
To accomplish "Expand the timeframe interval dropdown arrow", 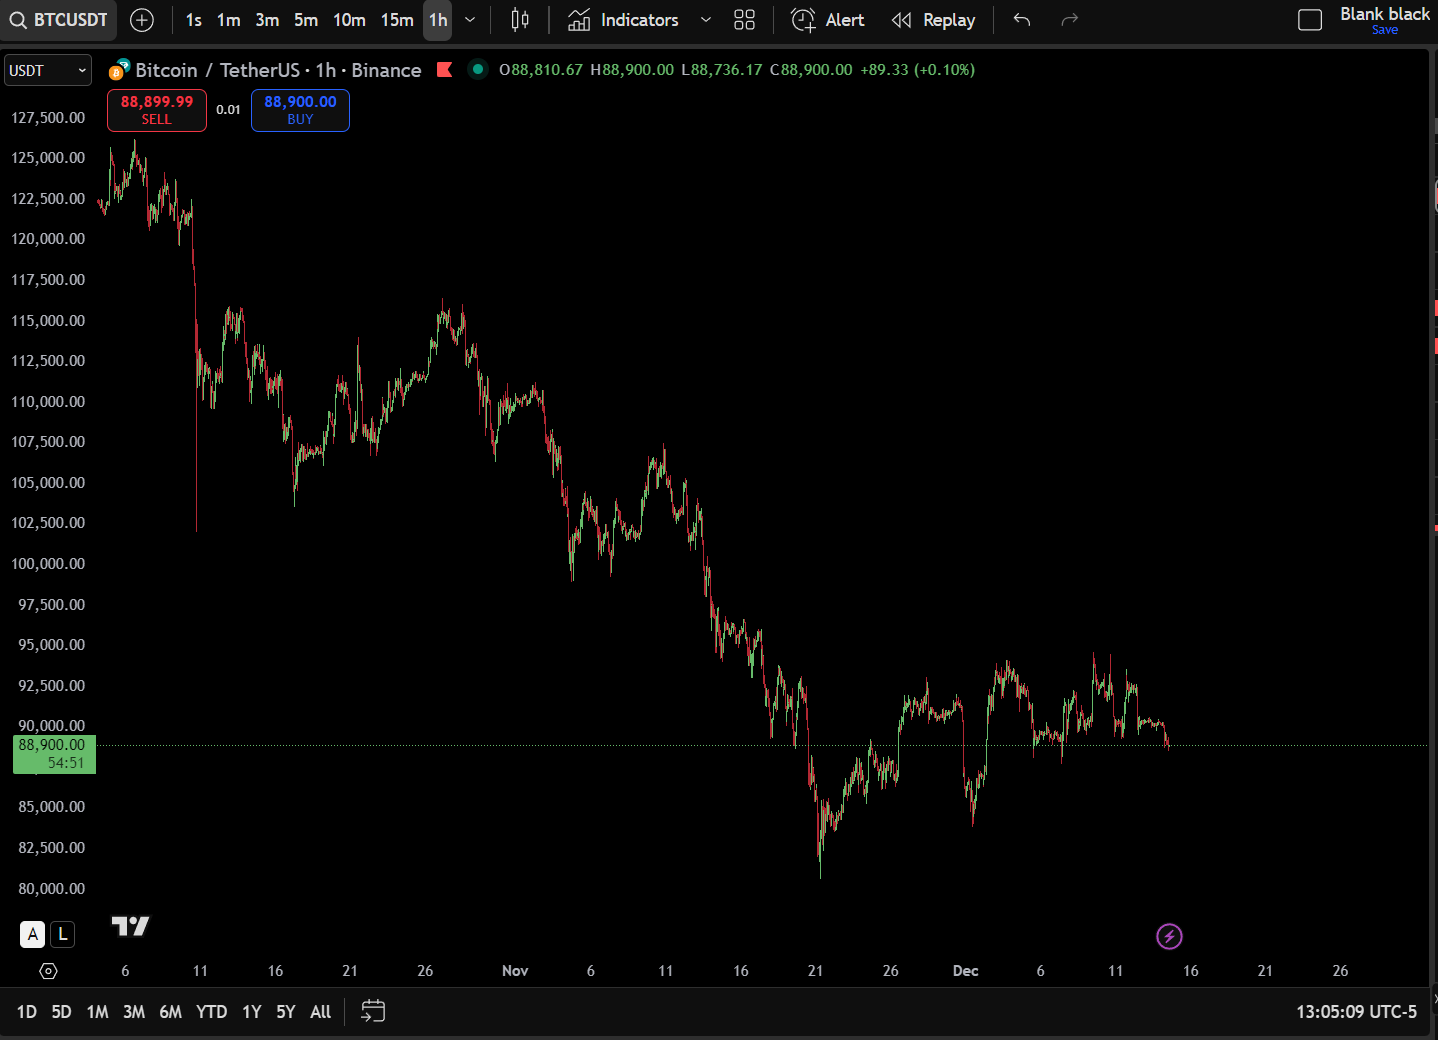I will point(470,20).
